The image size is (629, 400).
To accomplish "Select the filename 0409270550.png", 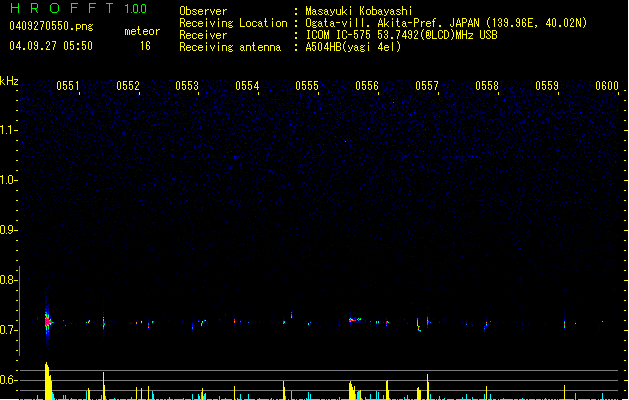I will click(x=51, y=26).
